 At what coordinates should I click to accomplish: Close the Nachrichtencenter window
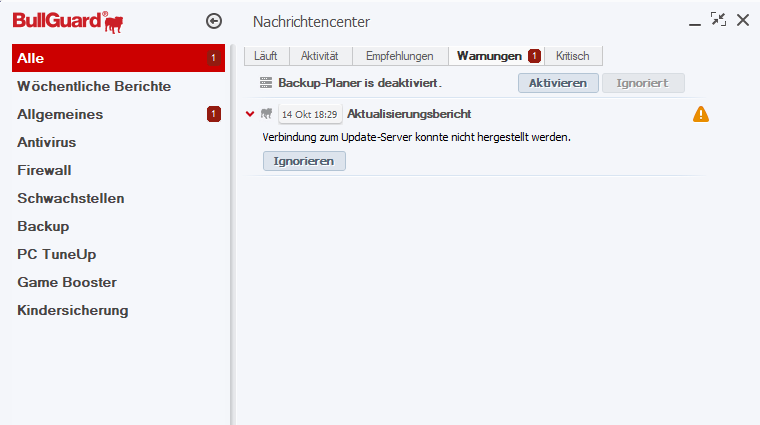743,20
